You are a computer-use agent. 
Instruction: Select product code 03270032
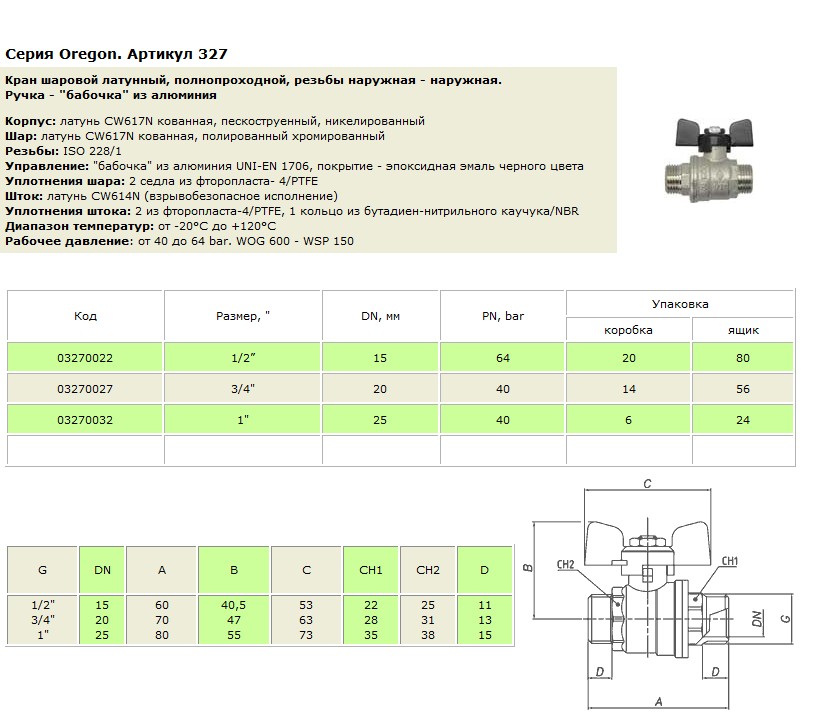point(86,421)
